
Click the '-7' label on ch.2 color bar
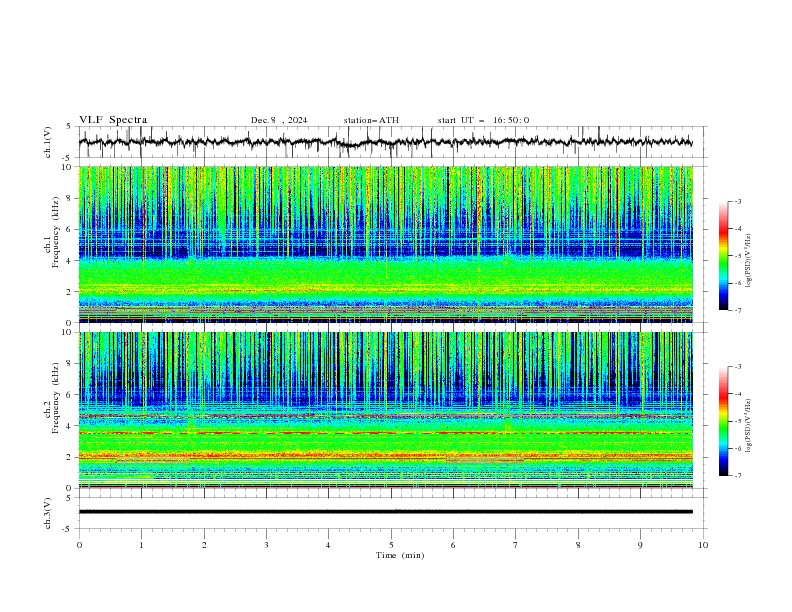738,475
